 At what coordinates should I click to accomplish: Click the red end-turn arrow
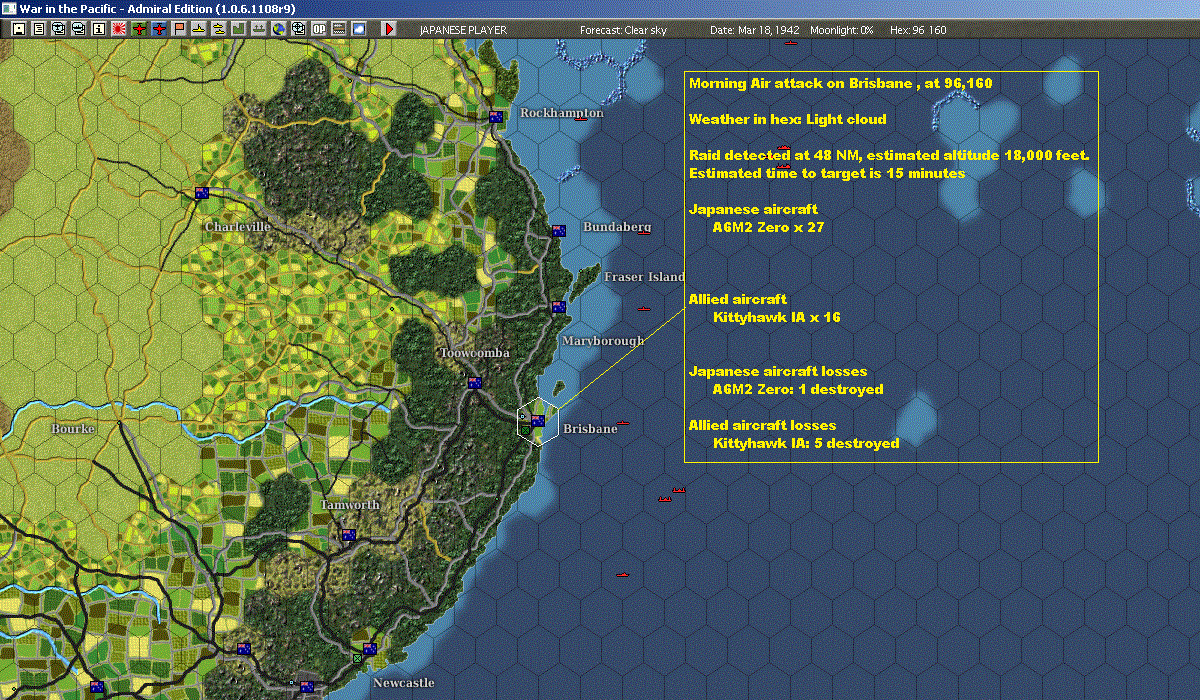[390, 29]
